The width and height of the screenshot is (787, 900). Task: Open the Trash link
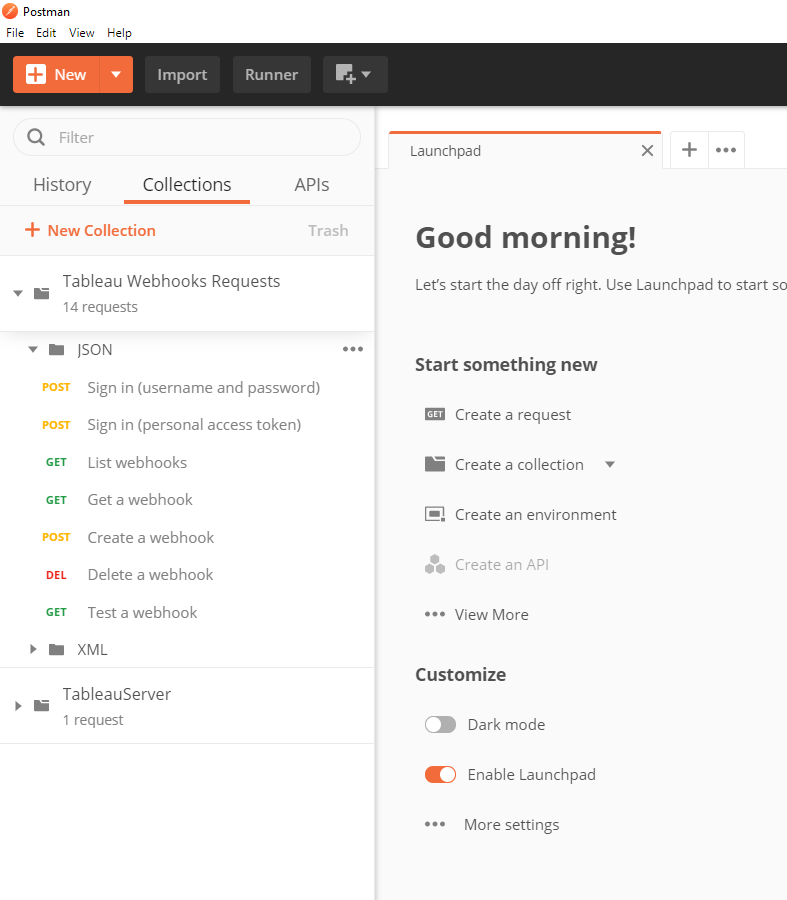(328, 230)
